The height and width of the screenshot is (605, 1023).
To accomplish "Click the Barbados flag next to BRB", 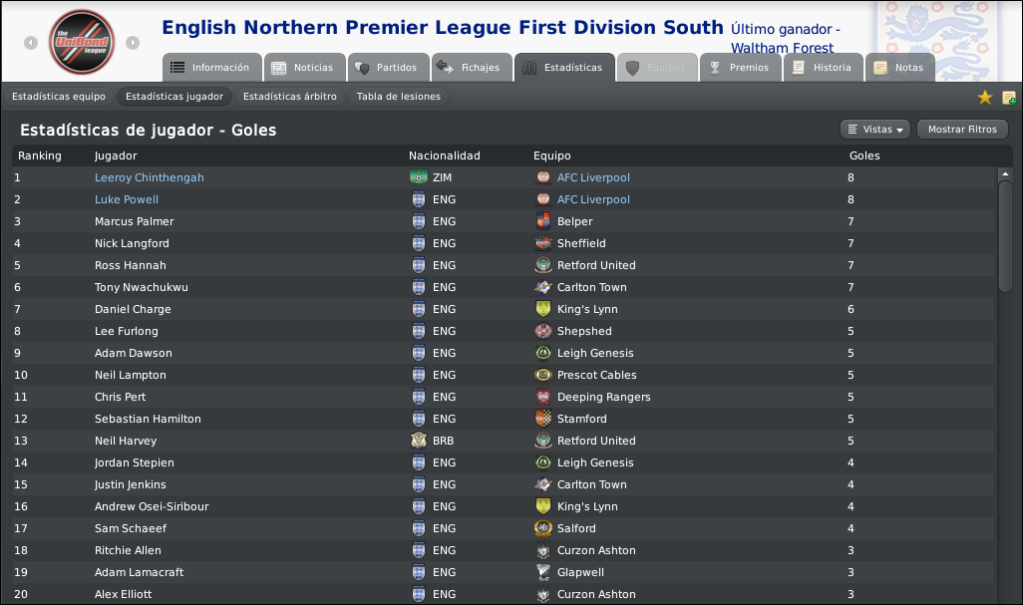I will 418,441.
